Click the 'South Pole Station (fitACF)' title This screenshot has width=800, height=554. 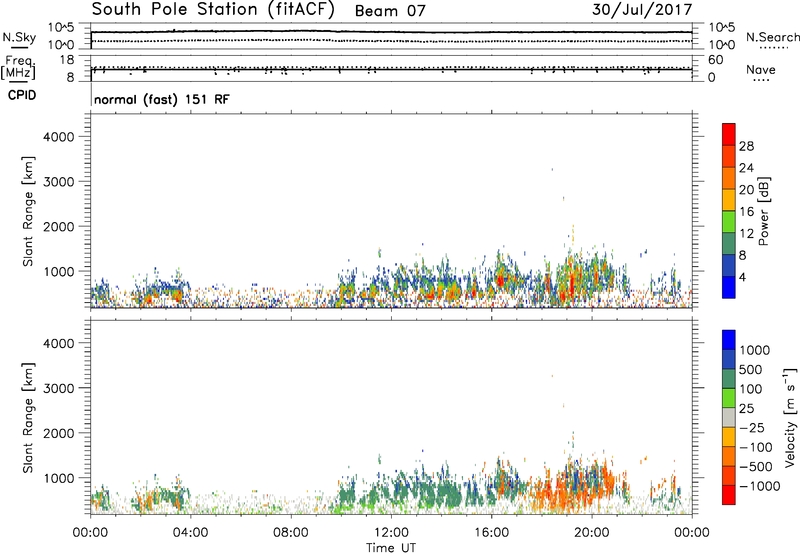tap(213, 10)
